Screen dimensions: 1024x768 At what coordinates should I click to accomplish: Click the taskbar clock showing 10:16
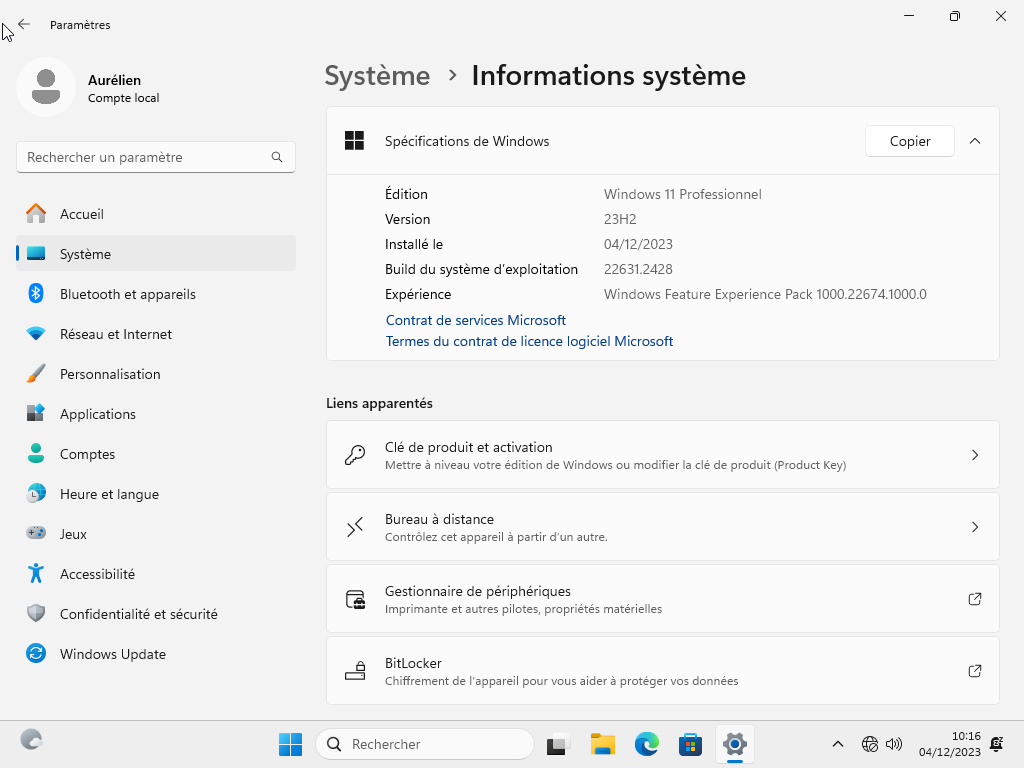click(x=950, y=744)
